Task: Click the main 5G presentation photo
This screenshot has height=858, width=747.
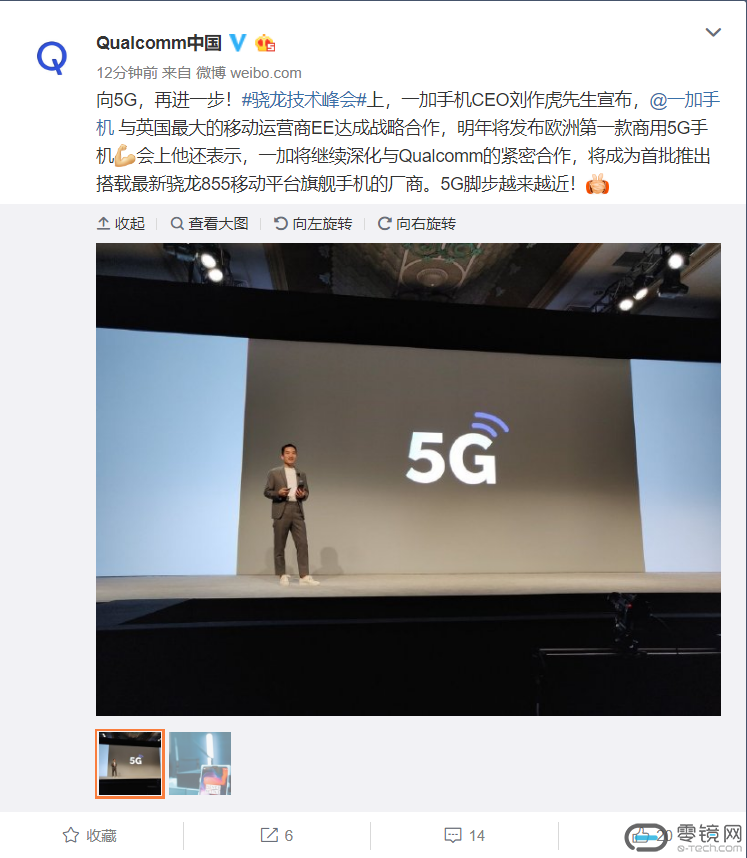Action: click(x=408, y=479)
